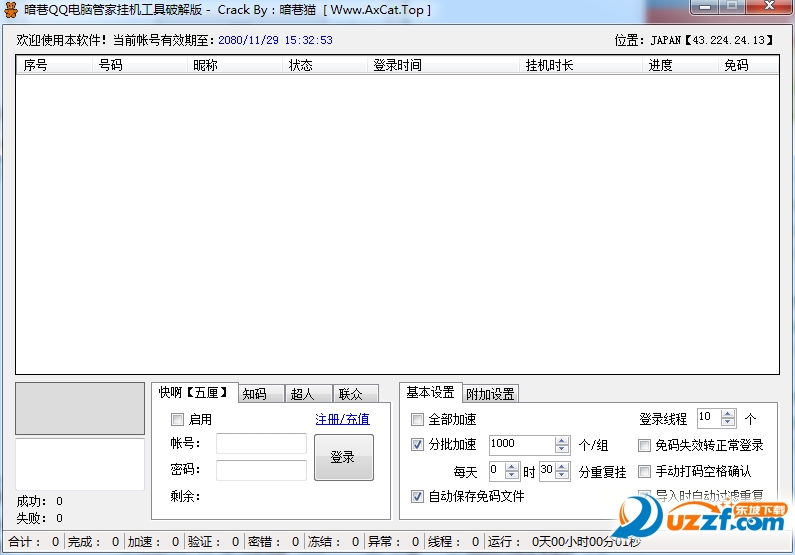
Task: Uncheck the 分批加速 checkbox
Action: coord(417,445)
